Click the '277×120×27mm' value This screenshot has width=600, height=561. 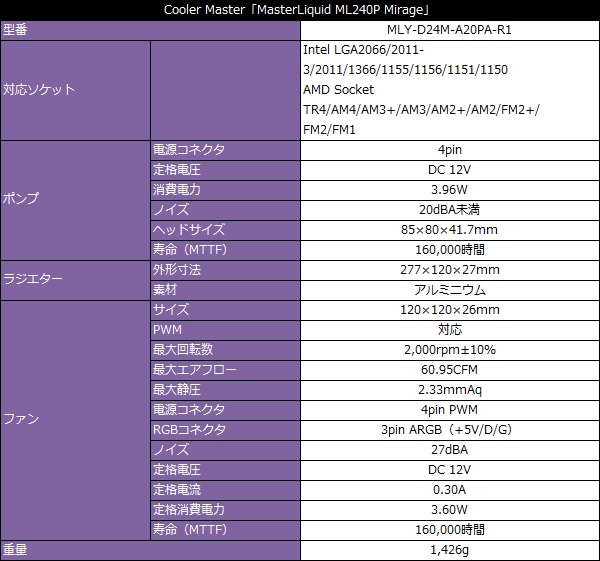(450, 270)
